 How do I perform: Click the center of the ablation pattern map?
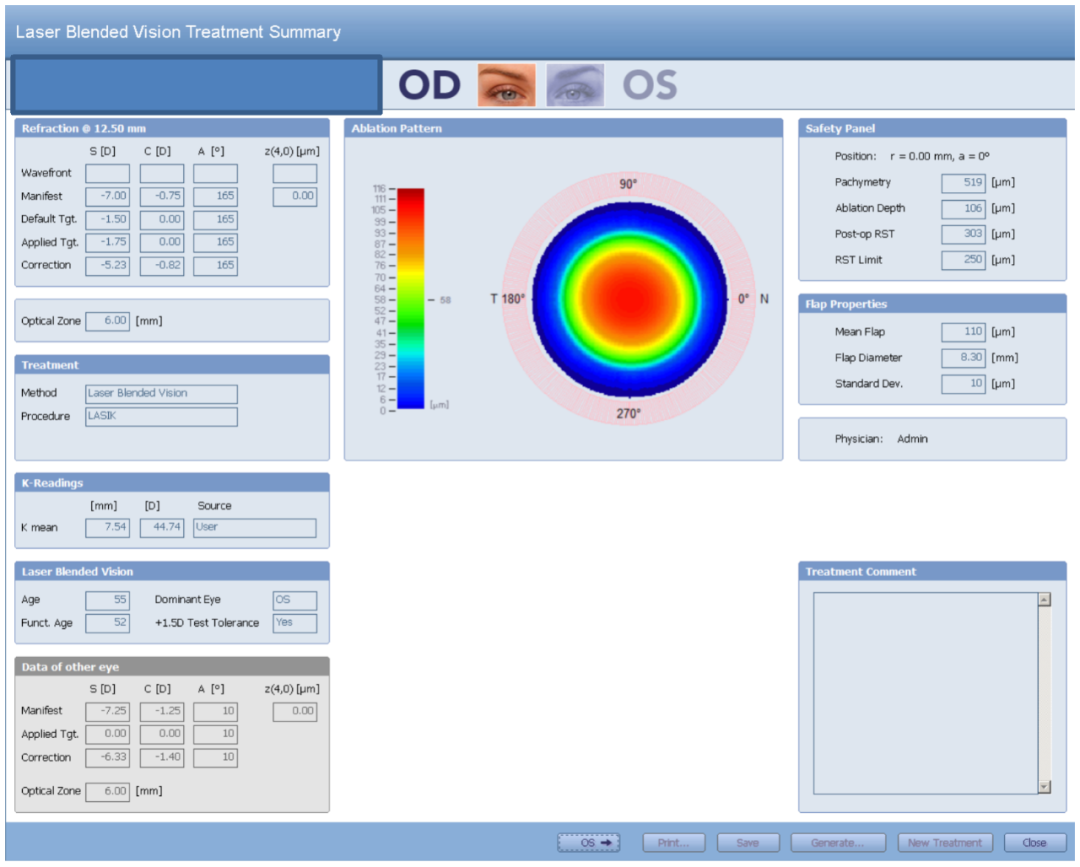(628, 298)
